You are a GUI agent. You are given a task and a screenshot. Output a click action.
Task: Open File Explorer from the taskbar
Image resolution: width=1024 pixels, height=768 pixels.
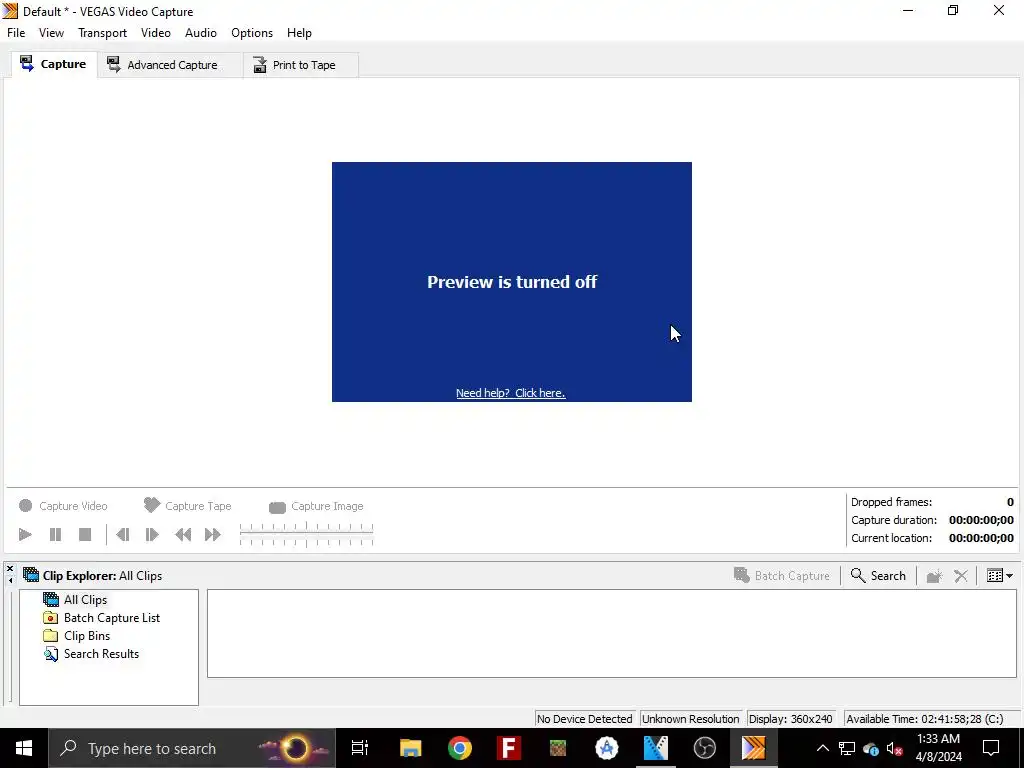coord(410,748)
